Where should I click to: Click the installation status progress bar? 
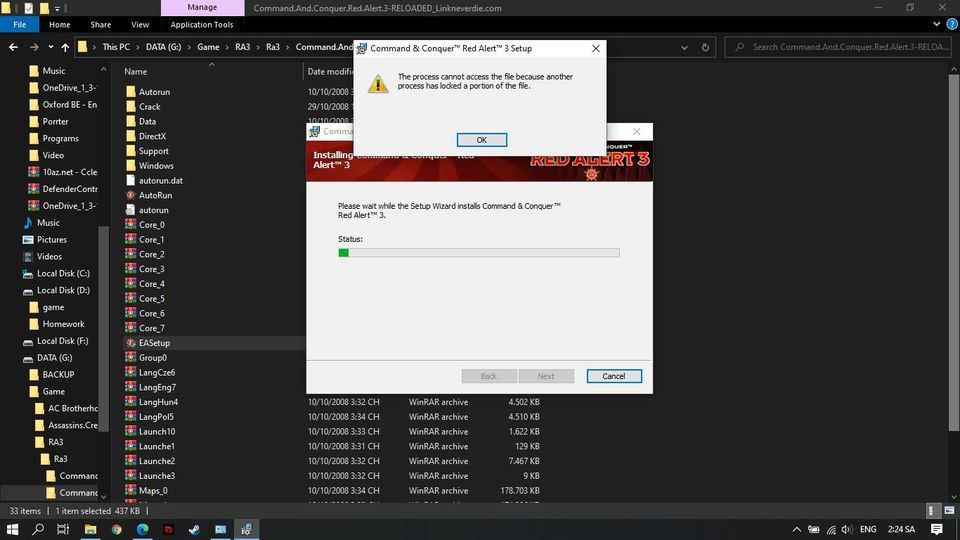478,253
